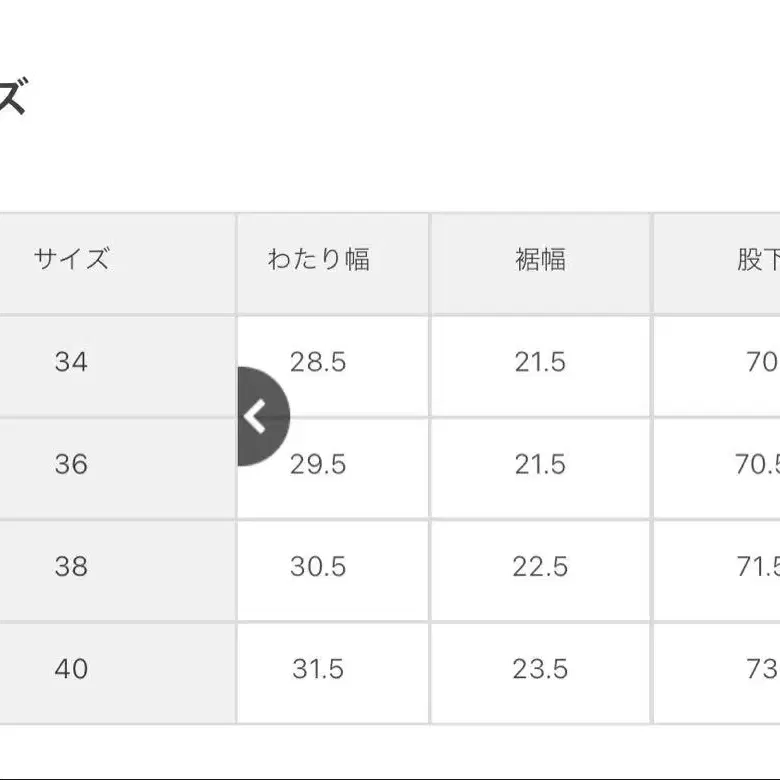
Task: Click size 34 row label
Action: pos(71,362)
